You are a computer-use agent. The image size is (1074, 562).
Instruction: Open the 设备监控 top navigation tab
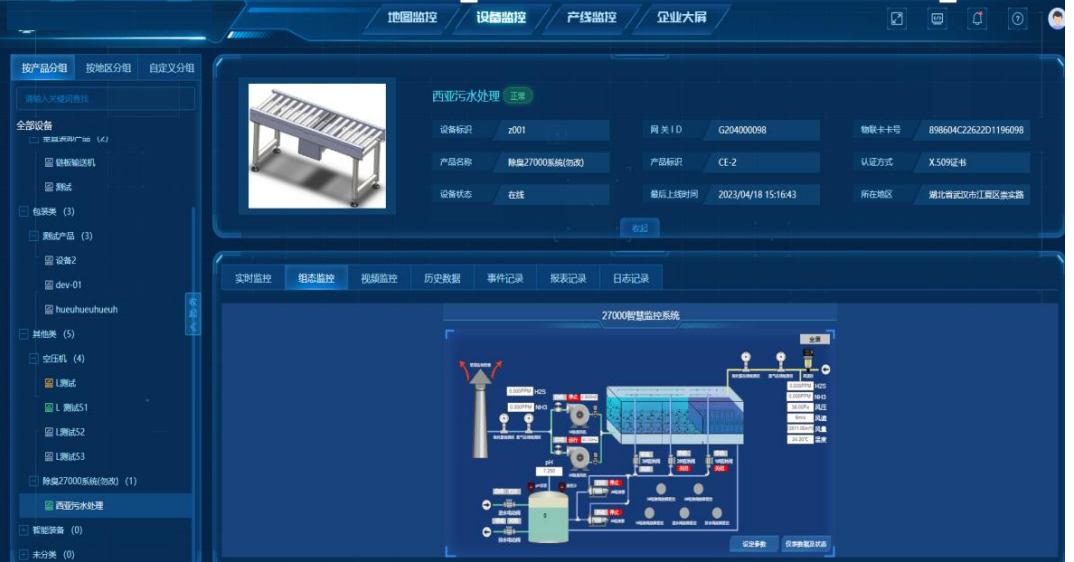[x=501, y=17]
